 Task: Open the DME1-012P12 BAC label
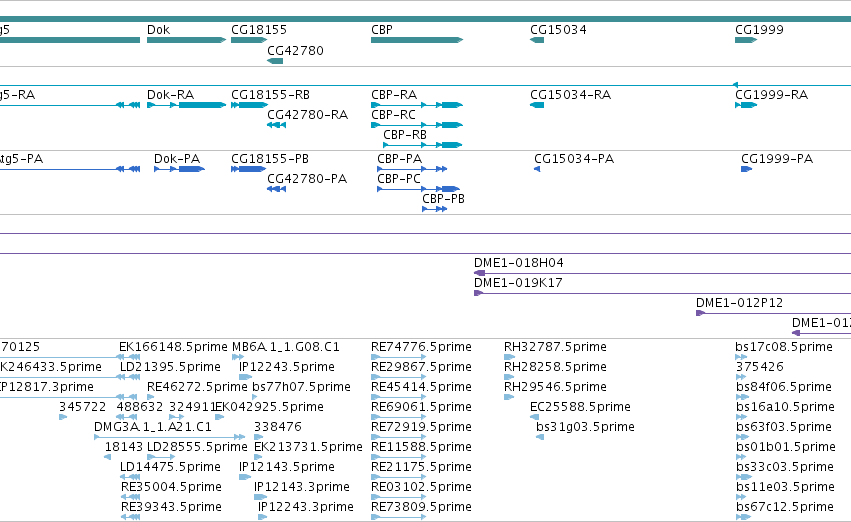point(739,303)
